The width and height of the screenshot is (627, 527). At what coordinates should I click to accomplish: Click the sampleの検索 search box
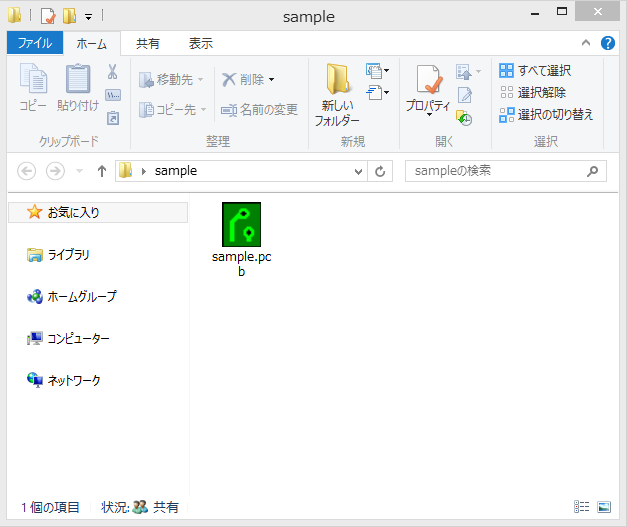(x=505, y=171)
